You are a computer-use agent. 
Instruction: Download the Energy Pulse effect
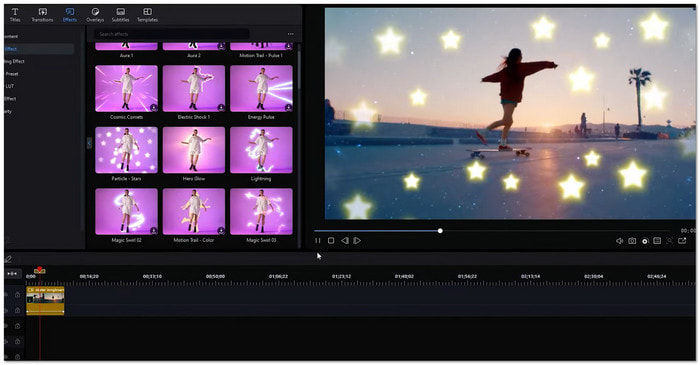click(288, 108)
